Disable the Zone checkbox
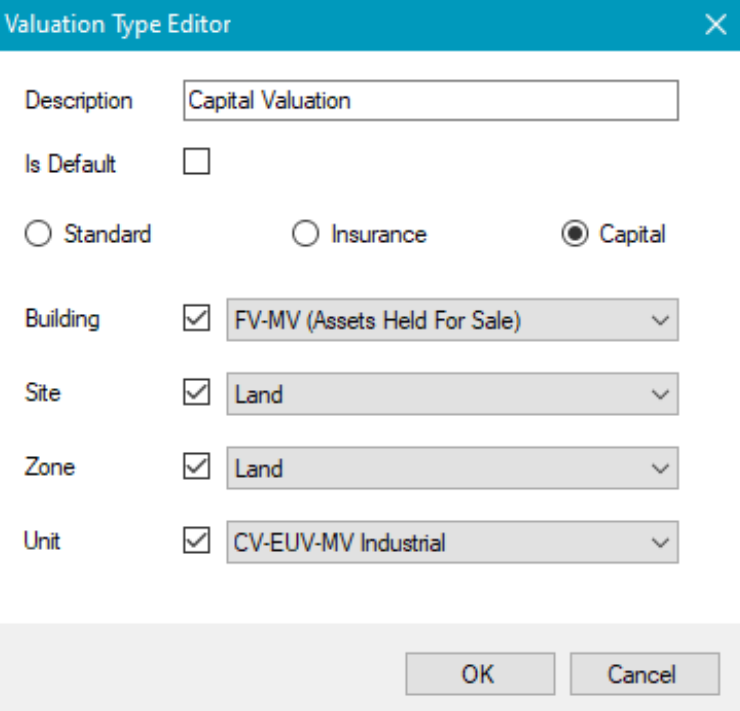 198,468
